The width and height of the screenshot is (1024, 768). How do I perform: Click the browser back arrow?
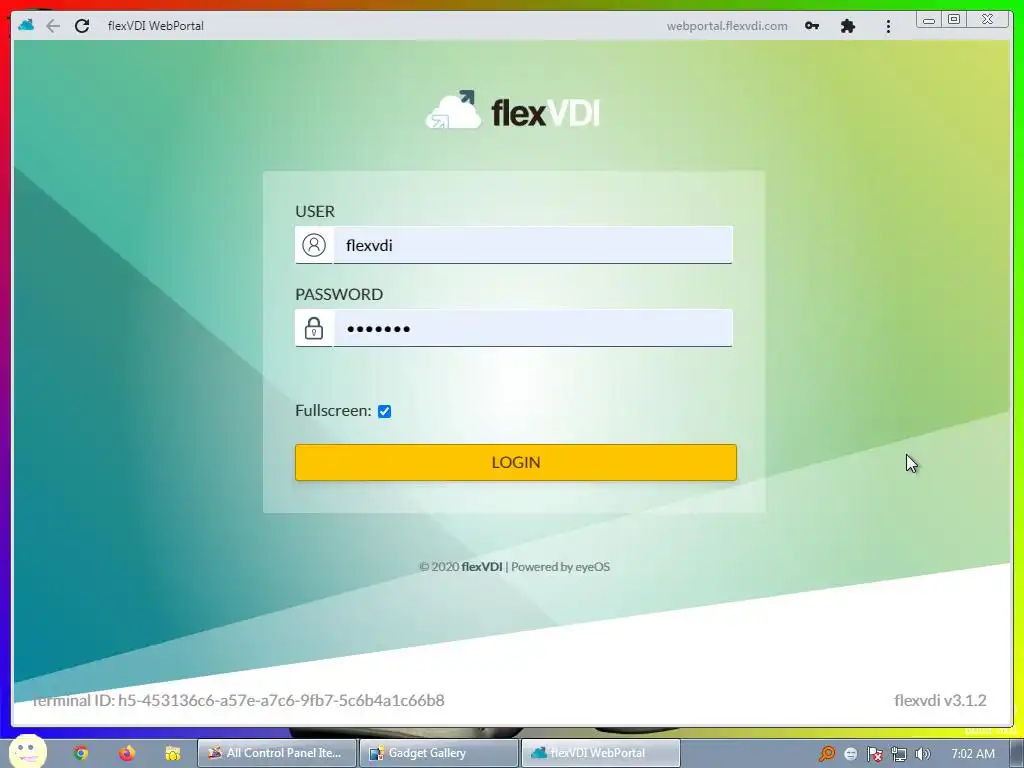(x=53, y=26)
